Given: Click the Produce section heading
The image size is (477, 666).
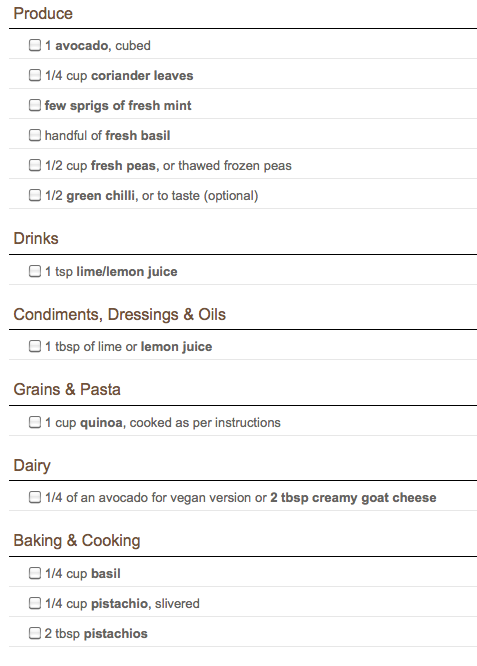Looking at the screenshot, I should pyautogui.click(x=43, y=14).
